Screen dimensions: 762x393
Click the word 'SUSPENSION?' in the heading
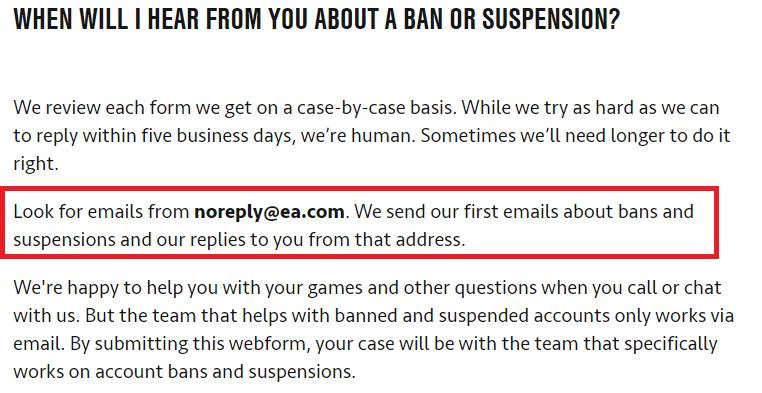click(x=551, y=19)
